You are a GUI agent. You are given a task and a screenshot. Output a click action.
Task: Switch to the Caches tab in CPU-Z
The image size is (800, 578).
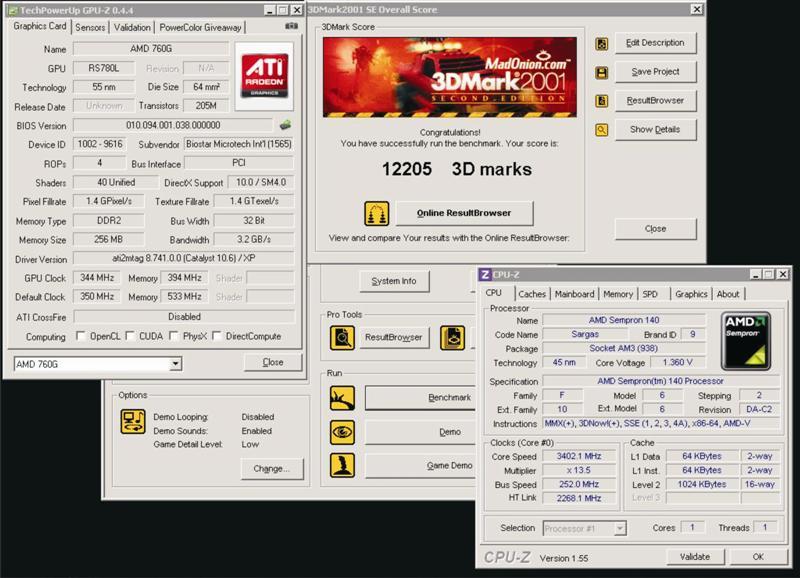coord(532,294)
